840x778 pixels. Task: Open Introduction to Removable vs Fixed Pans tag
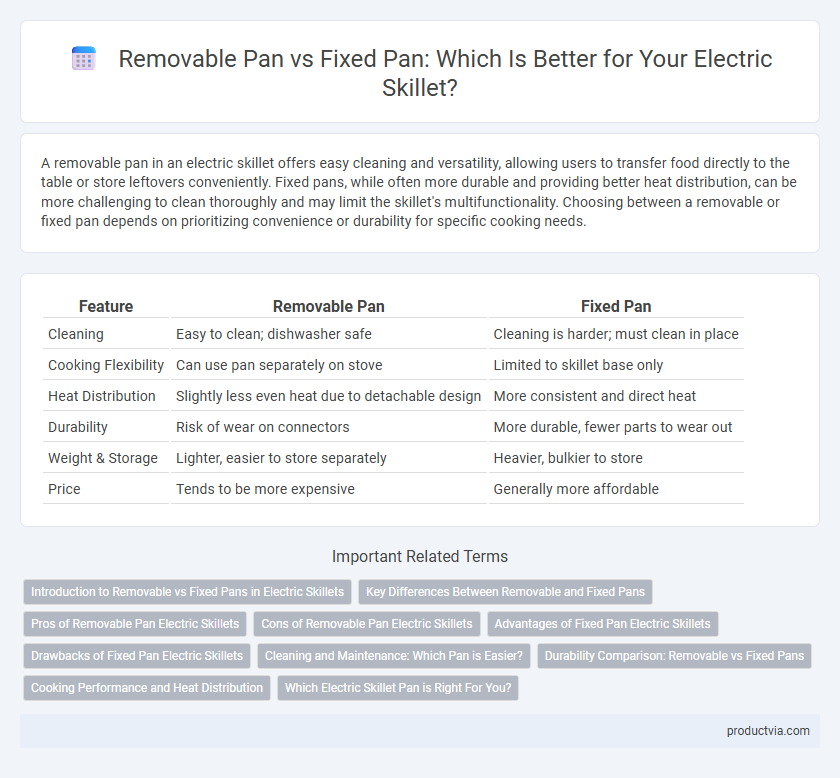(x=188, y=592)
